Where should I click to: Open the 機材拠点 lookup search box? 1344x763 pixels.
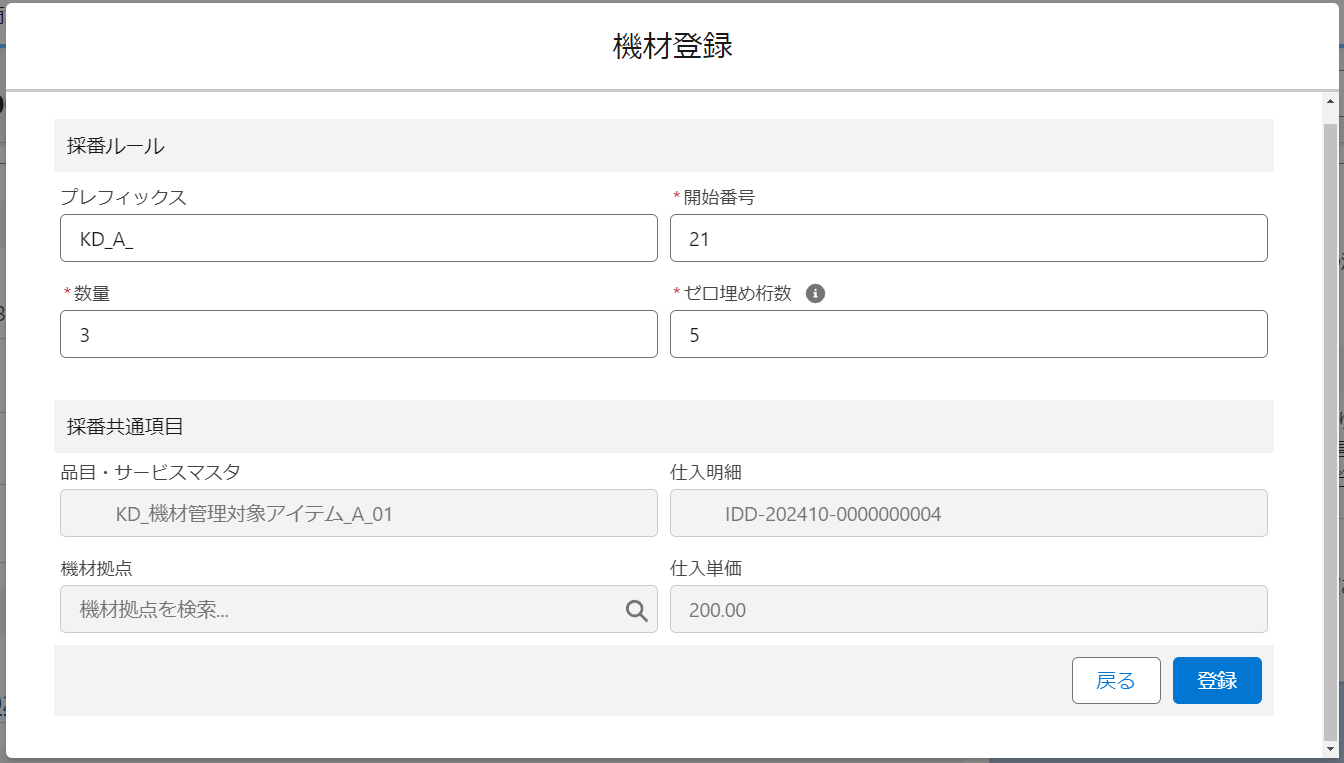coord(340,610)
